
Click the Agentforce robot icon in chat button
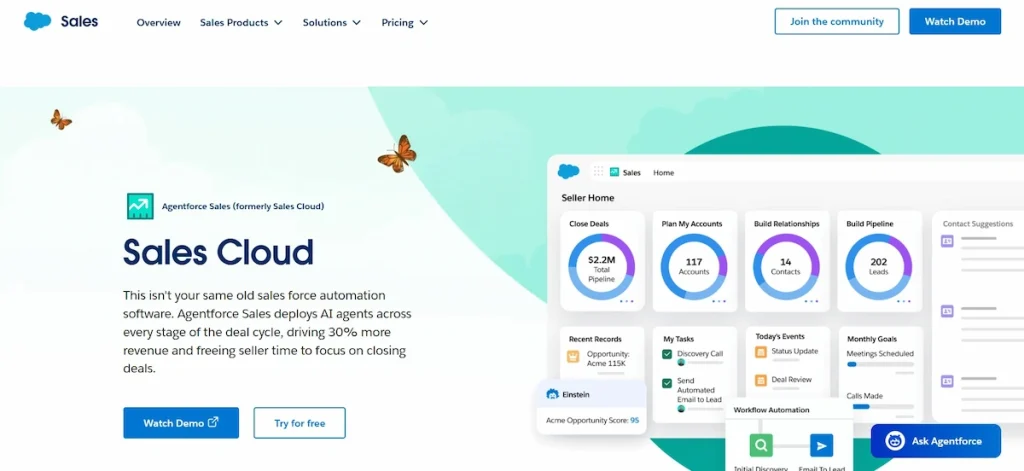pos(895,441)
